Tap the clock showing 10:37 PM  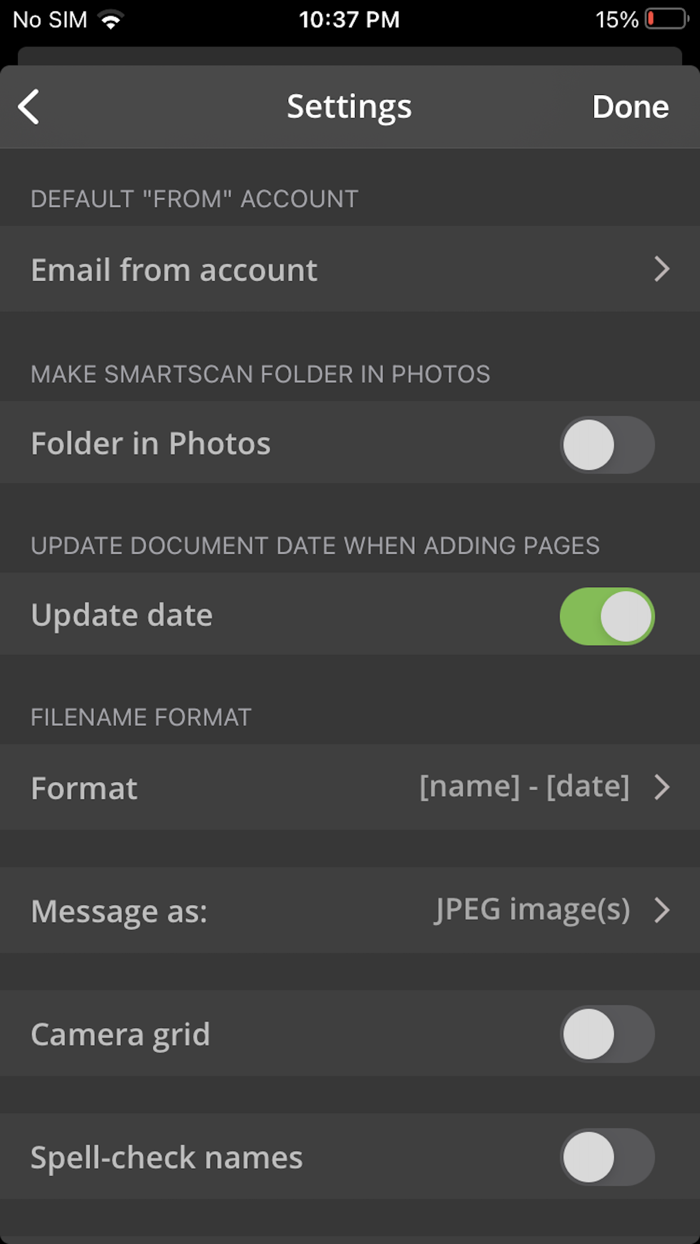pos(349,18)
